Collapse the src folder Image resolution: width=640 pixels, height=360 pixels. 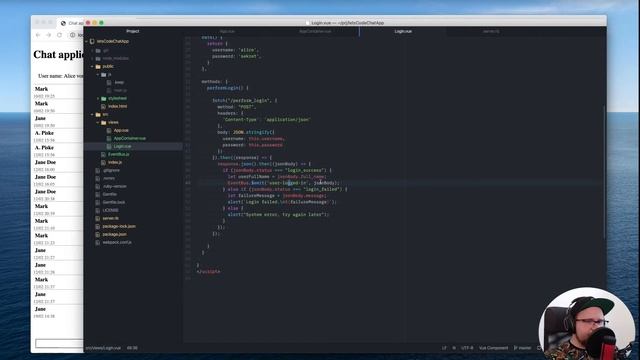(92, 114)
